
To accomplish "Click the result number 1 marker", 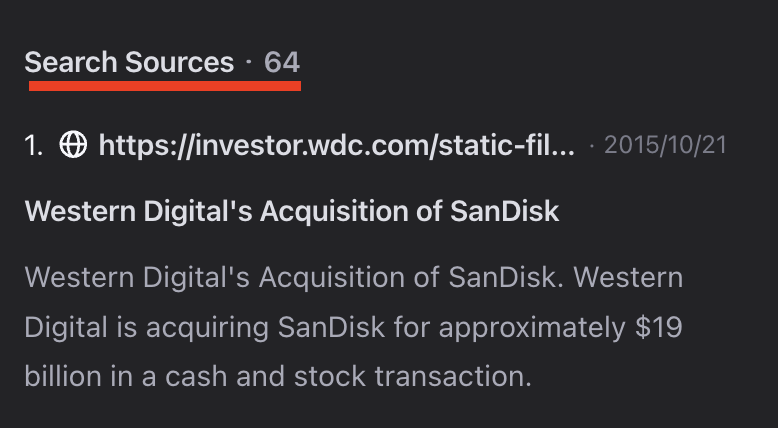I will (x=34, y=146).
